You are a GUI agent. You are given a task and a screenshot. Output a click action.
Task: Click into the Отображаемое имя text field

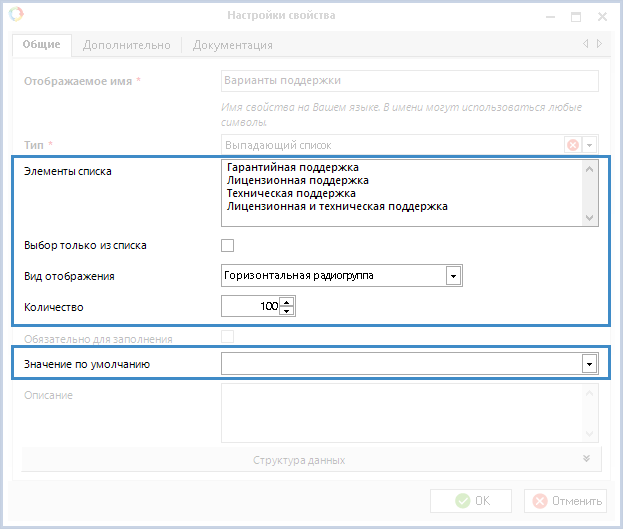coord(408,81)
